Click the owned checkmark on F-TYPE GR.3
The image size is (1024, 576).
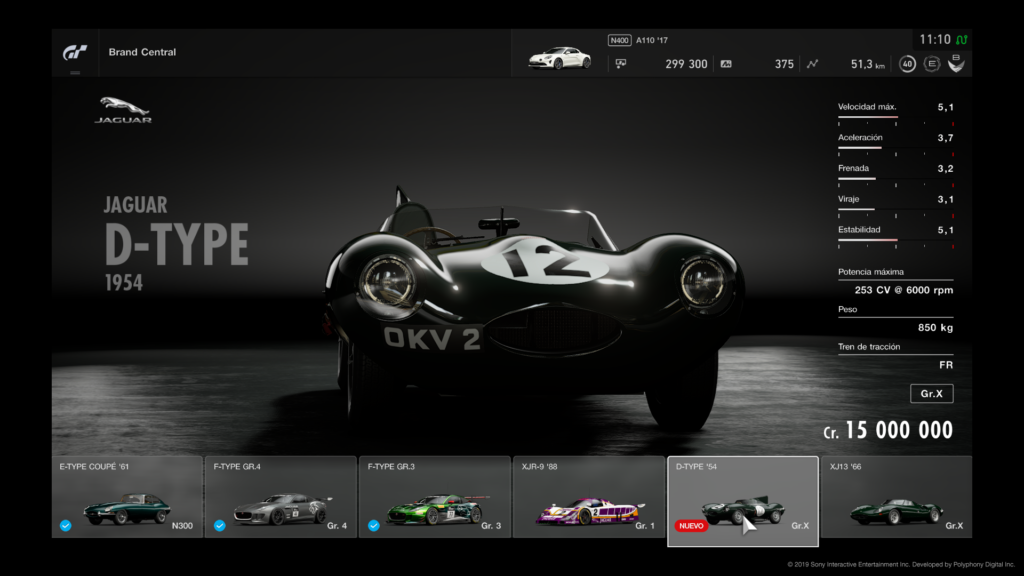coord(374,525)
